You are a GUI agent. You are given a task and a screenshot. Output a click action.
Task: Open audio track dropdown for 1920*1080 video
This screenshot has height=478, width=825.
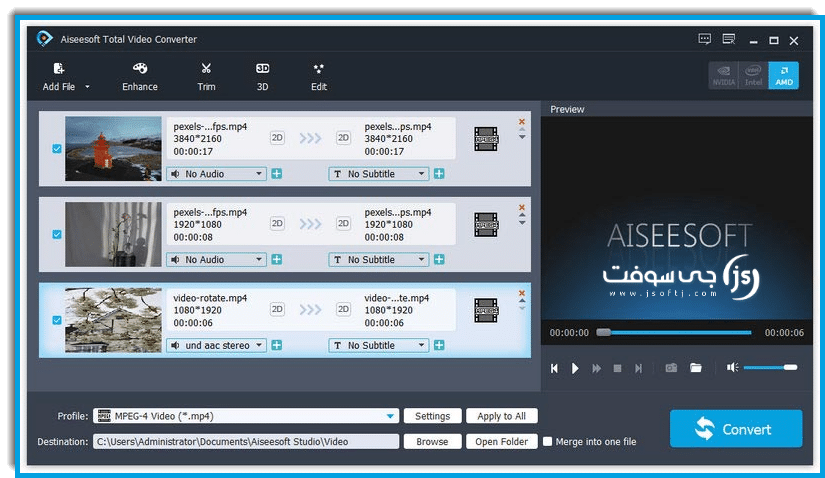[x=216, y=260]
